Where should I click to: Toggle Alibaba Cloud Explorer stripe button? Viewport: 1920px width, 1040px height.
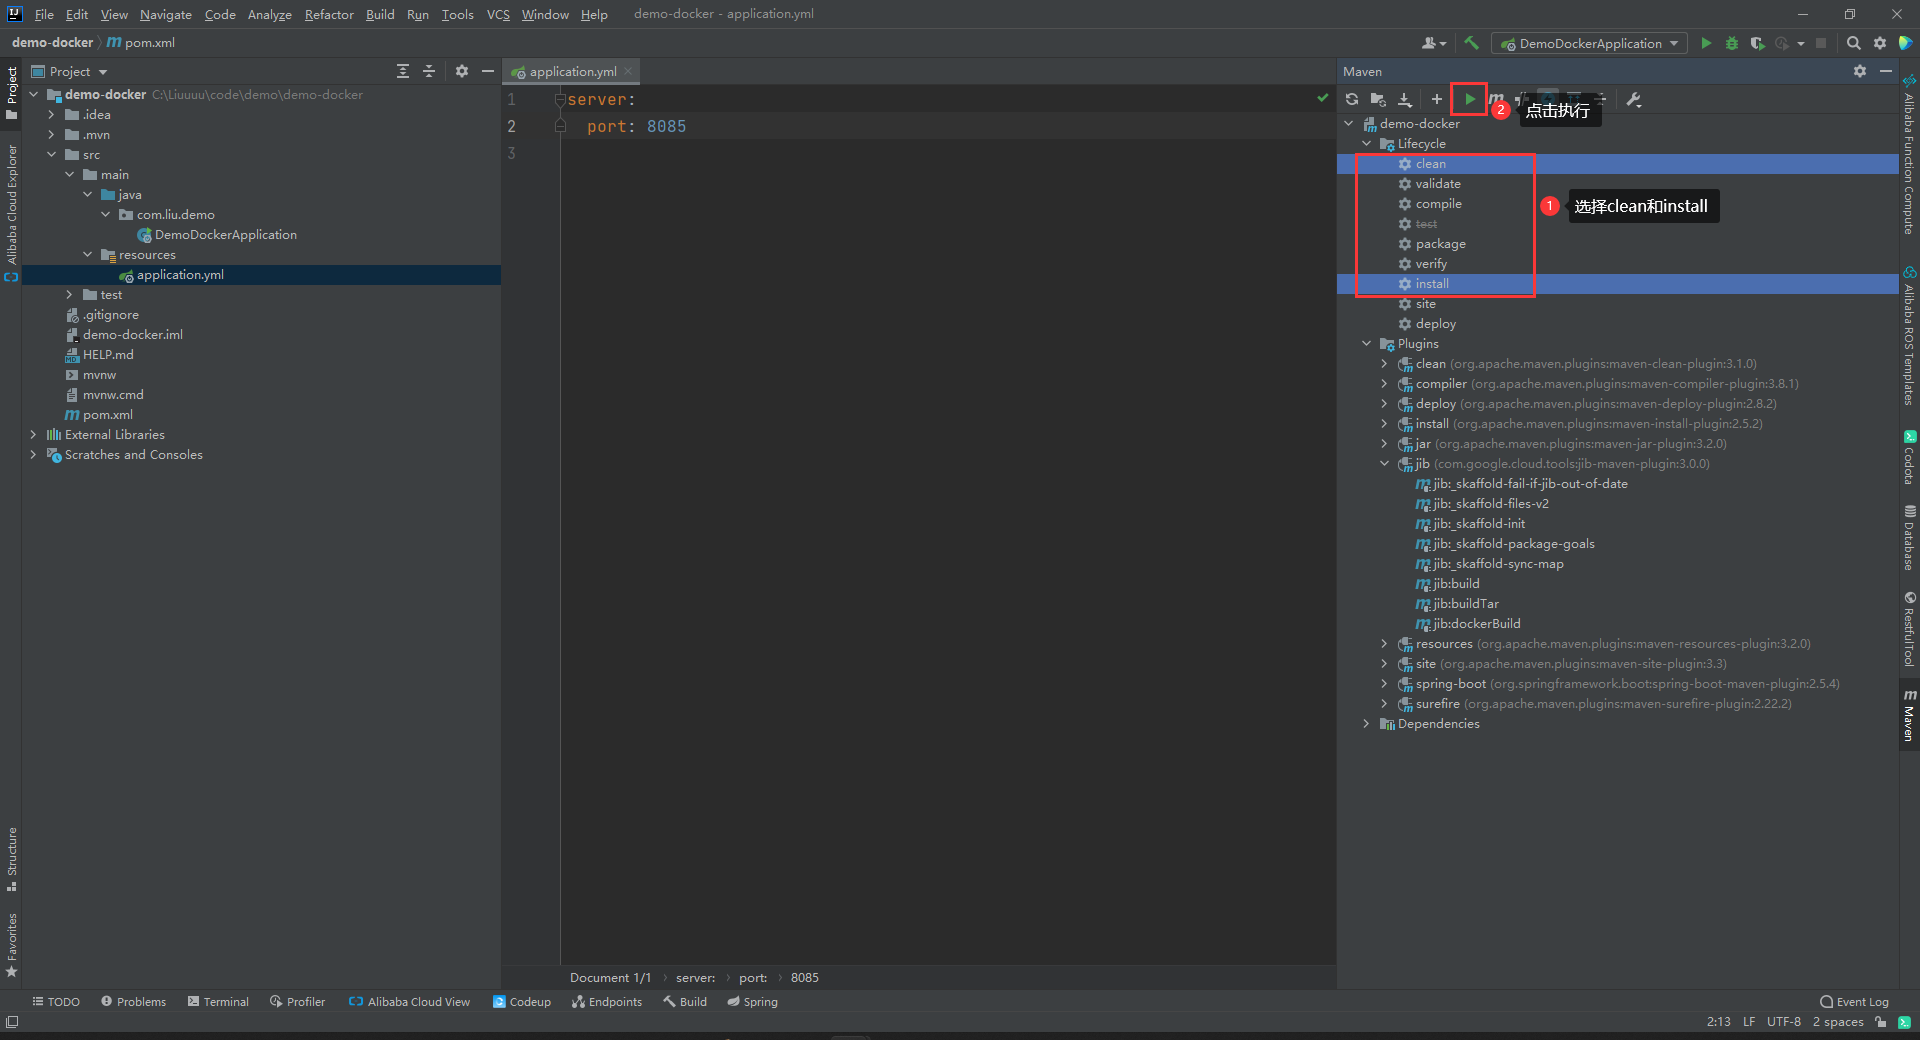(12, 213)
